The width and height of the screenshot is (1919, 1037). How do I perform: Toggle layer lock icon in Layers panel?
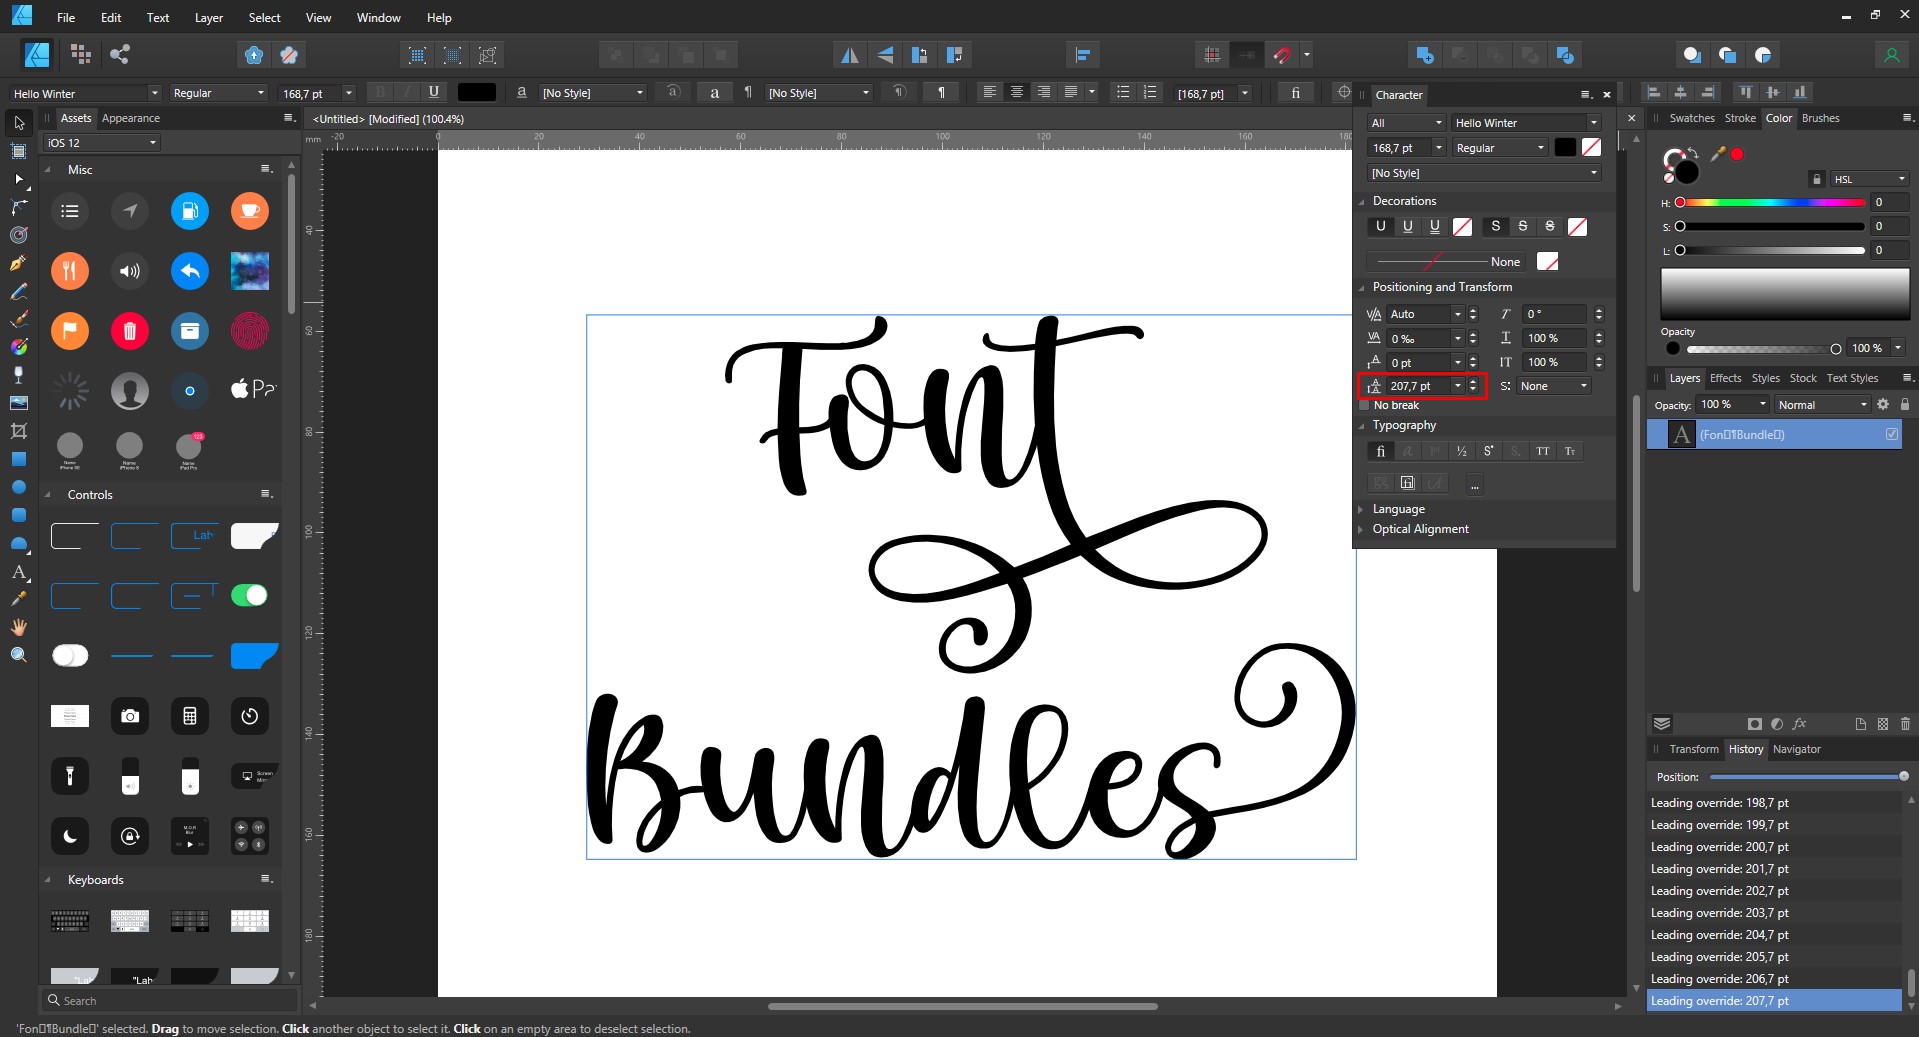[1905, 404]
